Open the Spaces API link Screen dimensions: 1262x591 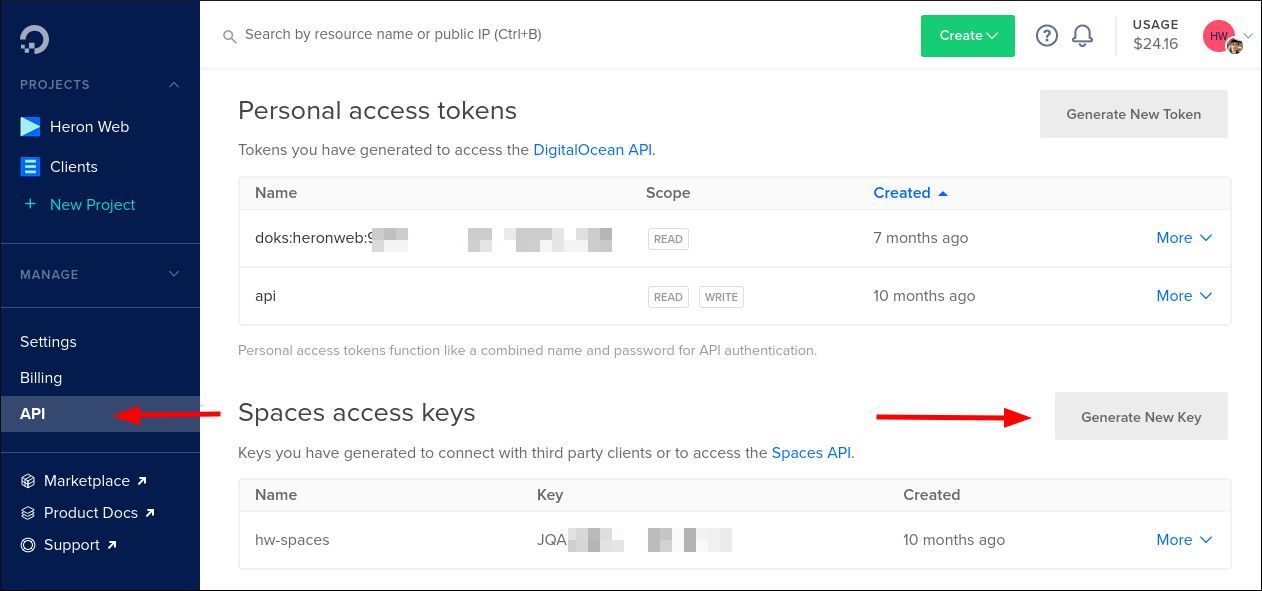point(811,452)
